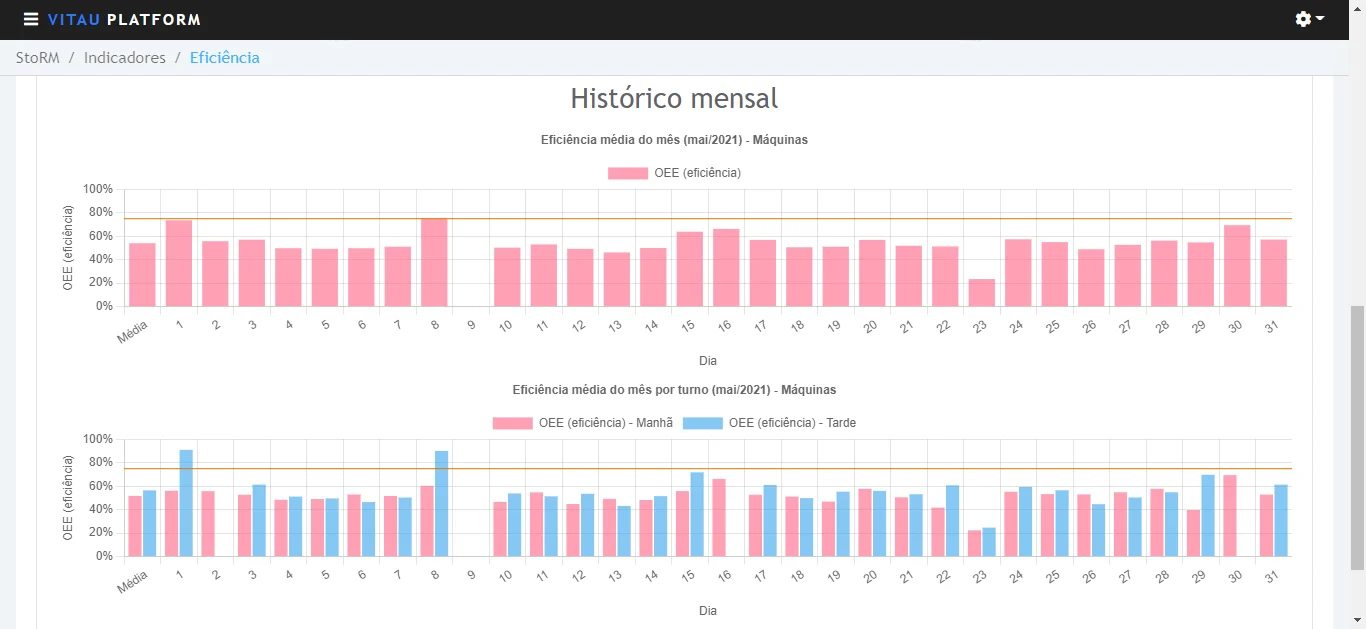This screenshot has width=1366, height=629.
Task: Click day 8 bar in top chart
Action: click(434, 262)
